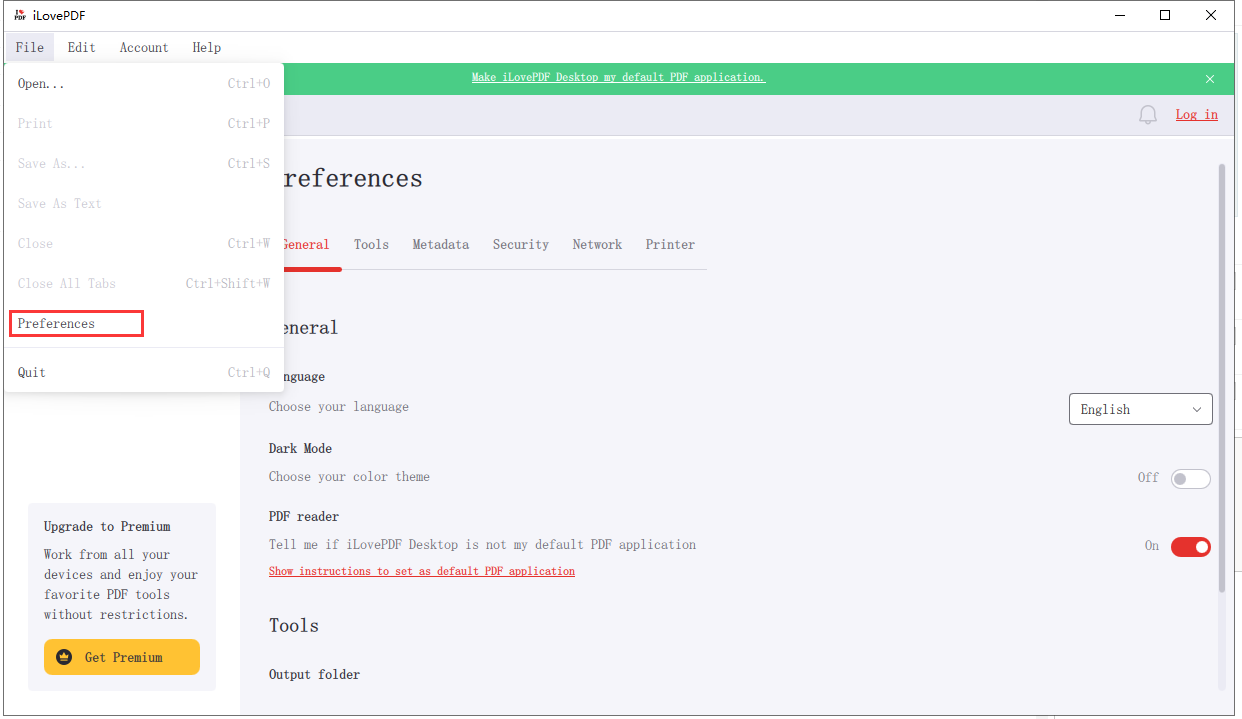Click the crown icon on Get Premium
1242x719 pixels.
click(65, 657)
